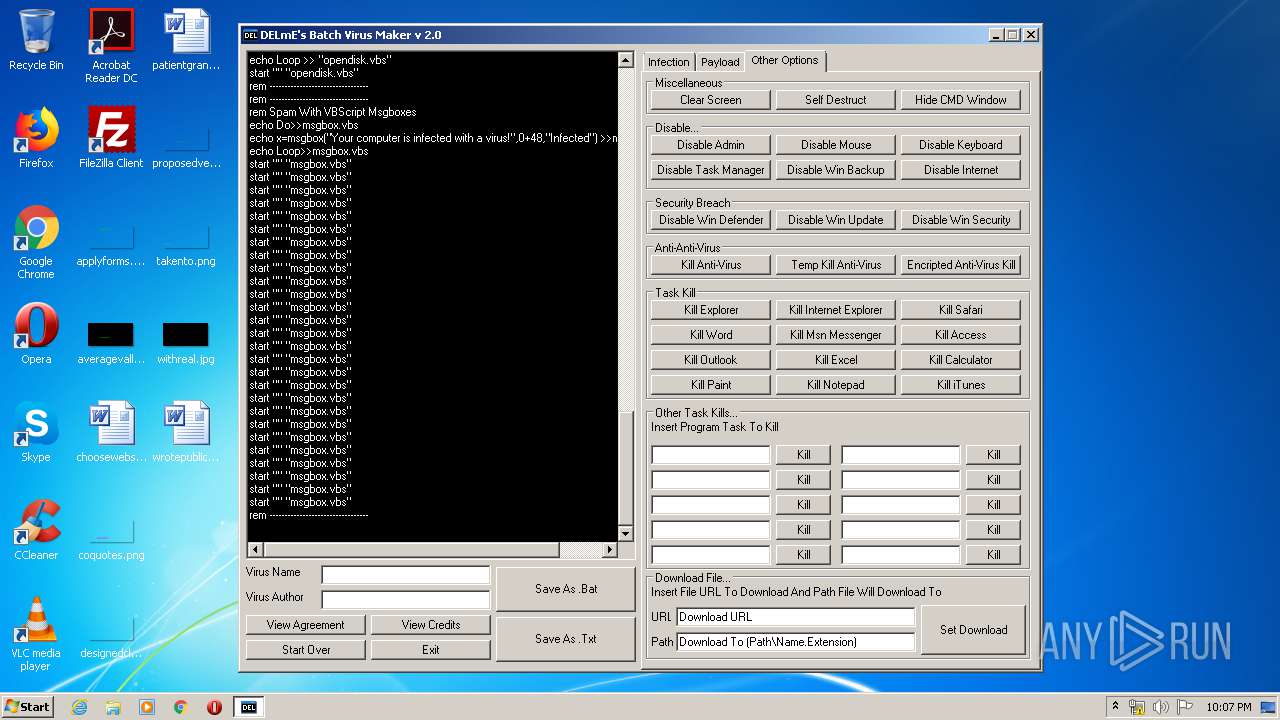The image size is (1280, 720).
Task: Click the View Credits button
Action: pyautogui.click(x=431, y=625)
